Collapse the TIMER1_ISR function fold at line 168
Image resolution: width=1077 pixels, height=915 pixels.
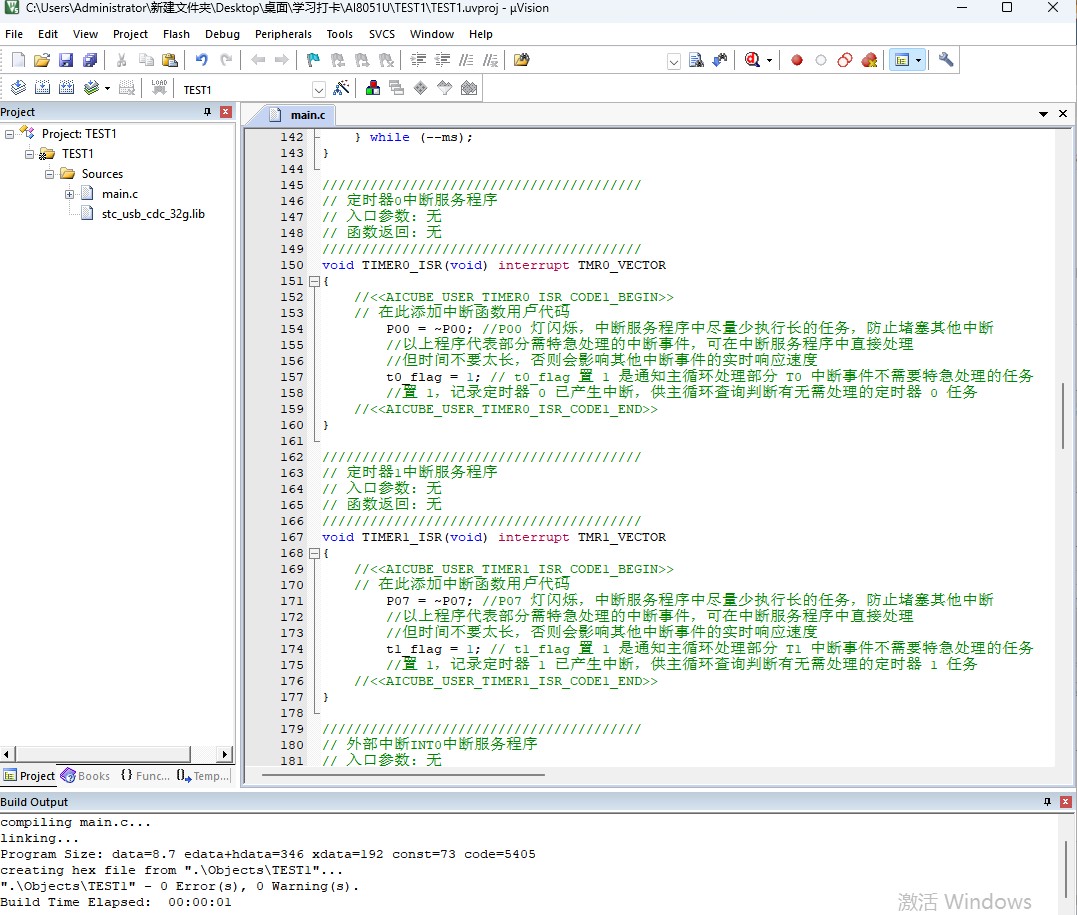pyautogui.click(x=315, y=553)
